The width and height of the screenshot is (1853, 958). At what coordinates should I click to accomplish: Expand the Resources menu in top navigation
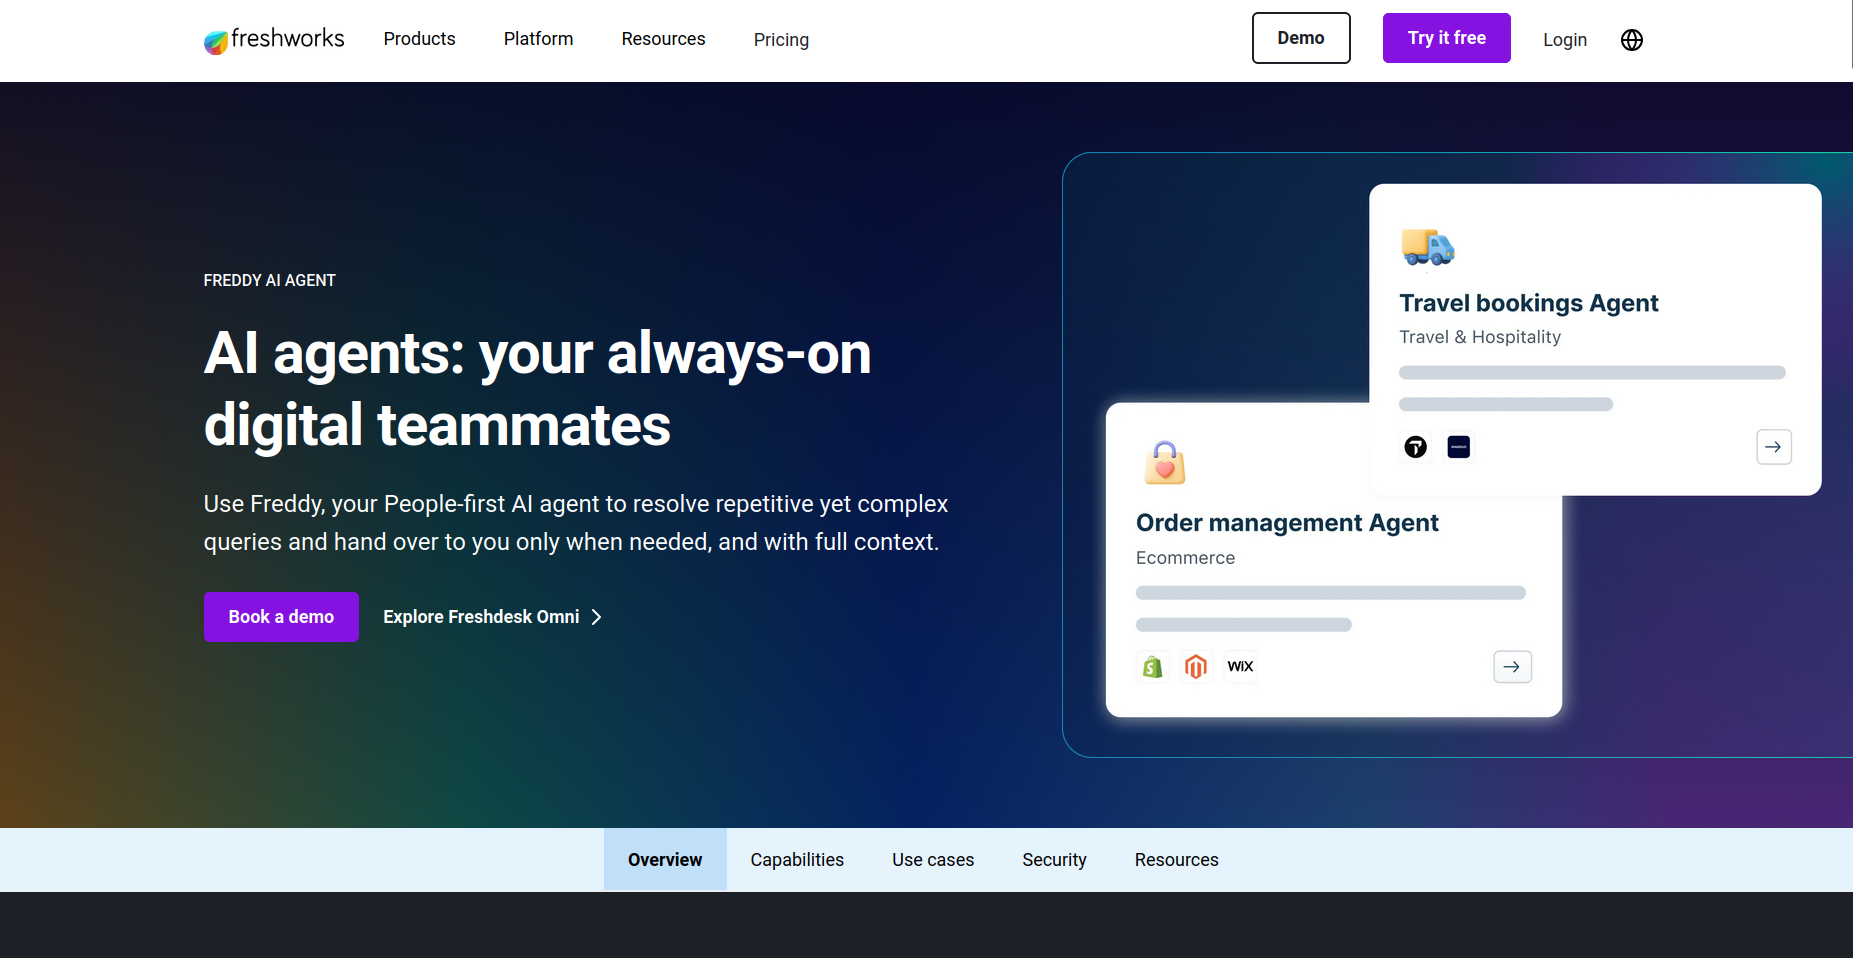pyautogui.click(x=663, y=39)
